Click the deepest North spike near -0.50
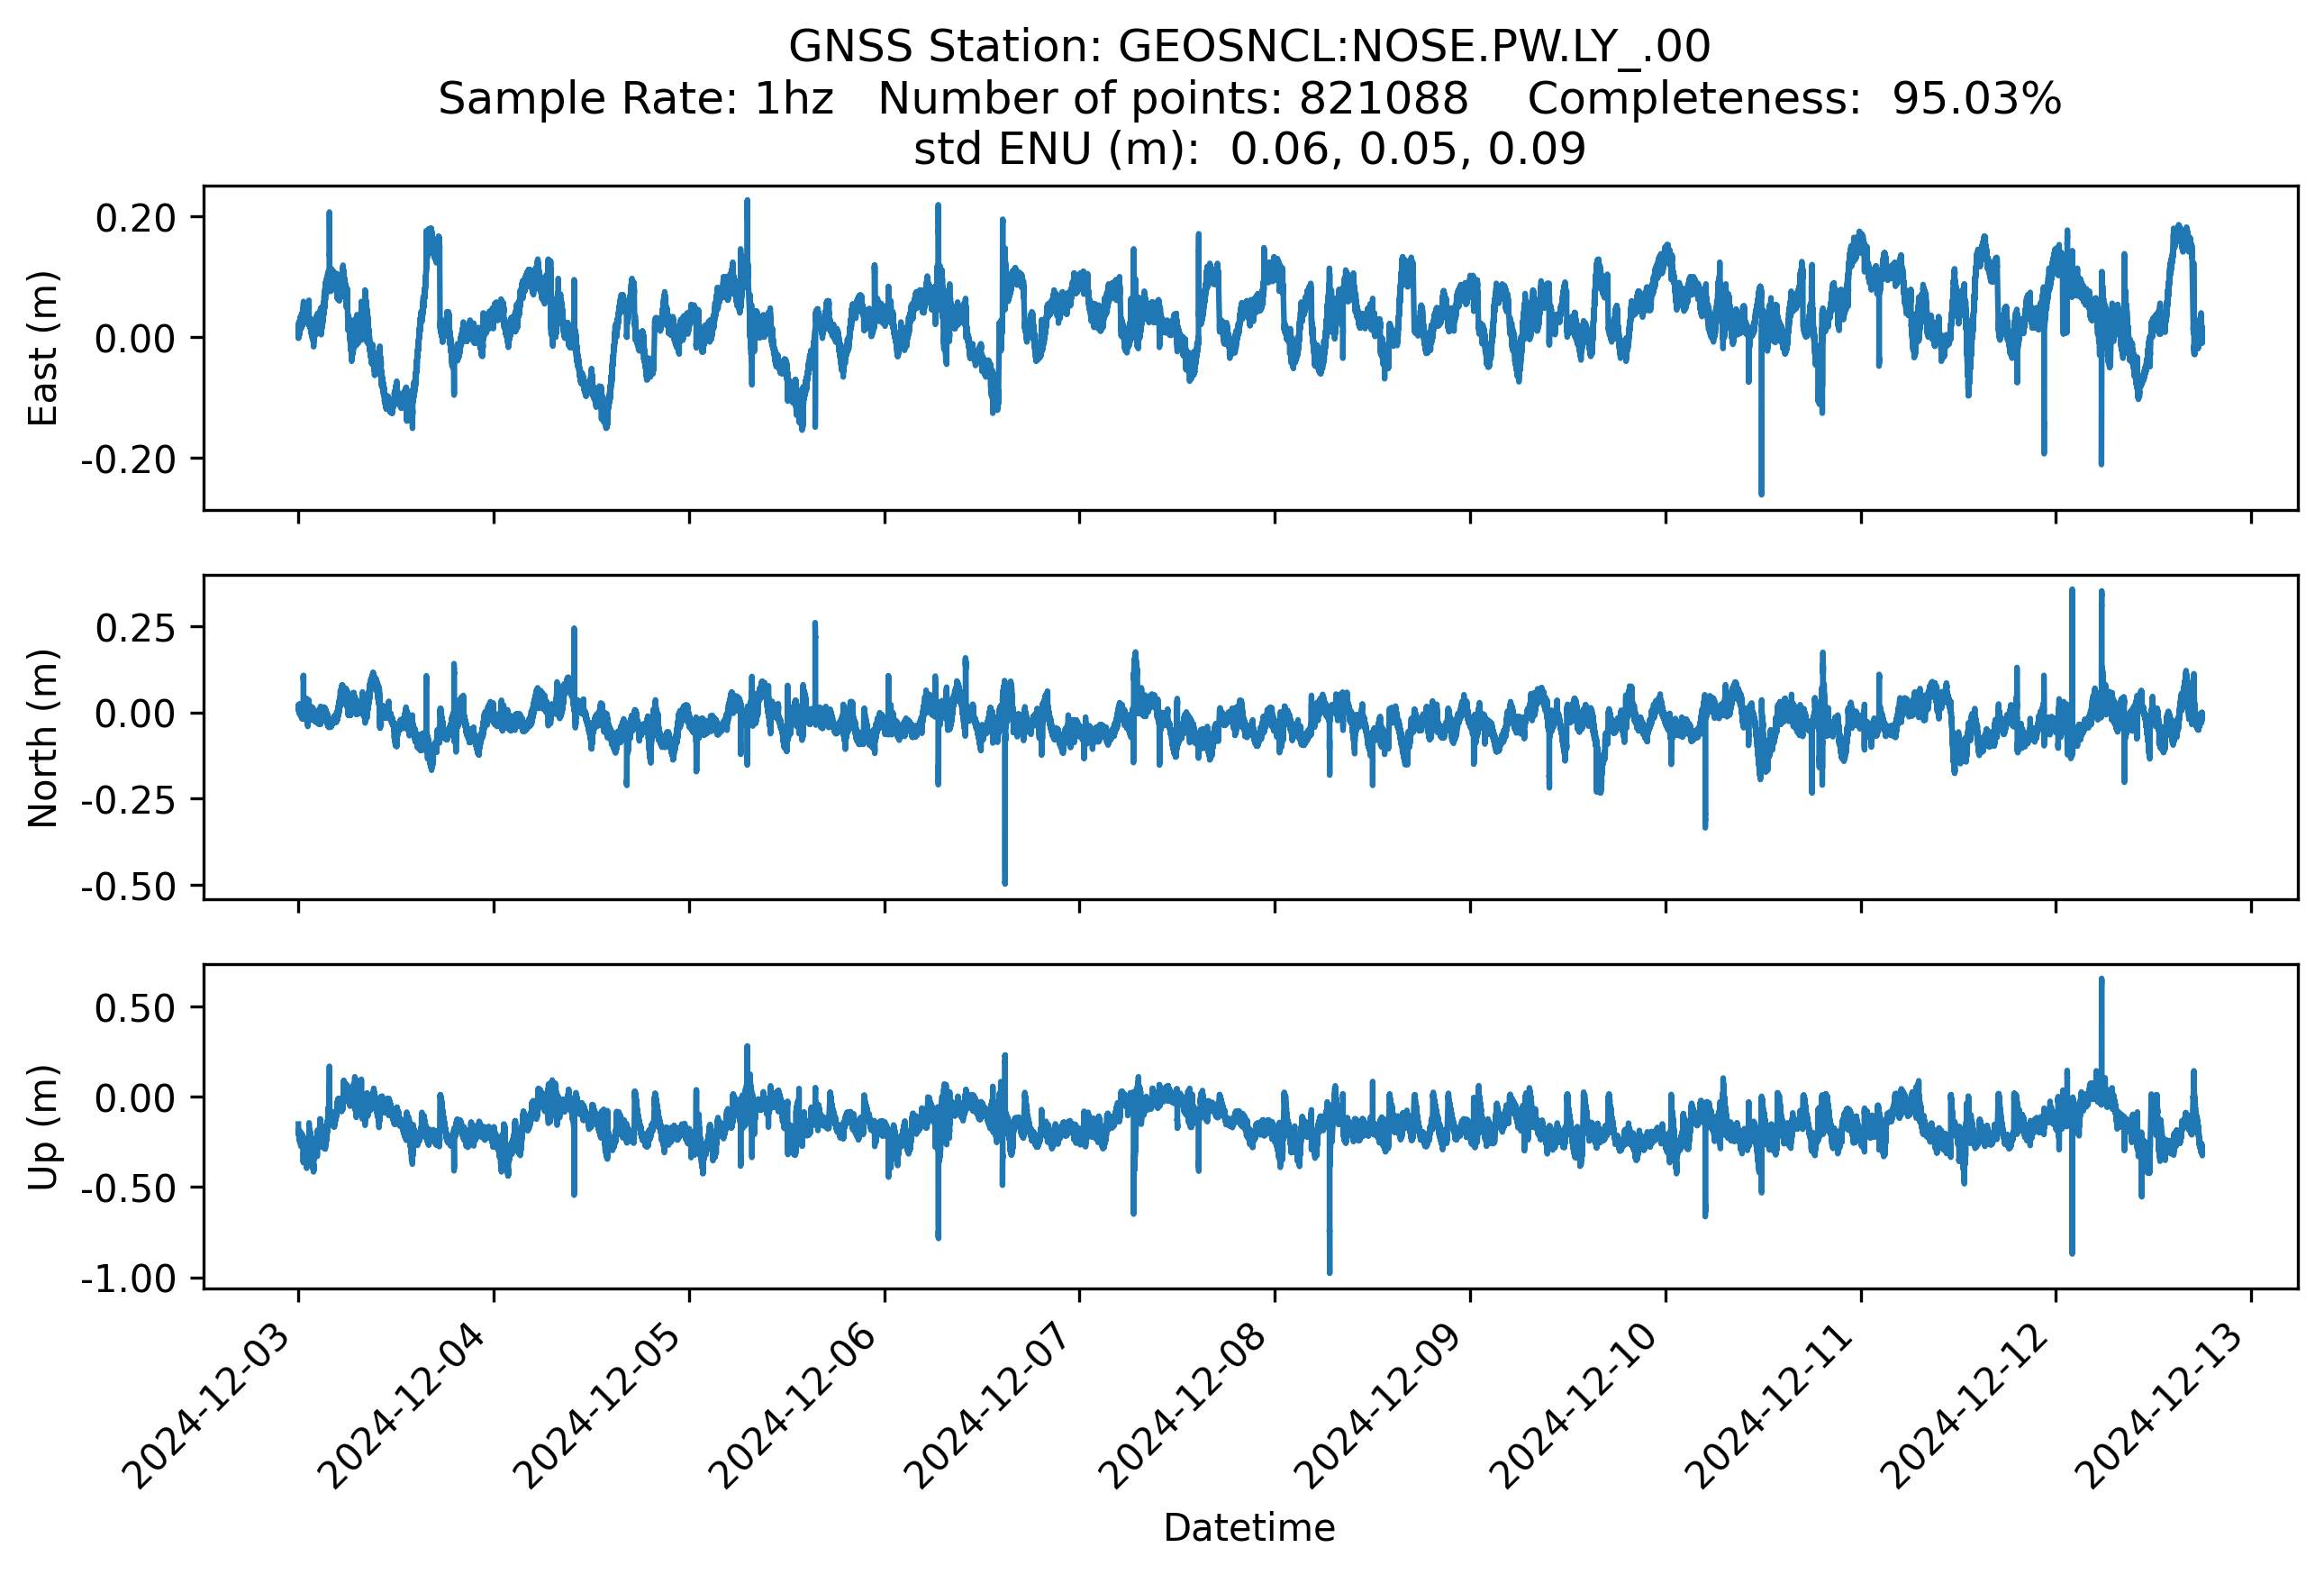The width and height of the screenshot is (2324, 1575). pyautogui.click(x=1005, y=882)
